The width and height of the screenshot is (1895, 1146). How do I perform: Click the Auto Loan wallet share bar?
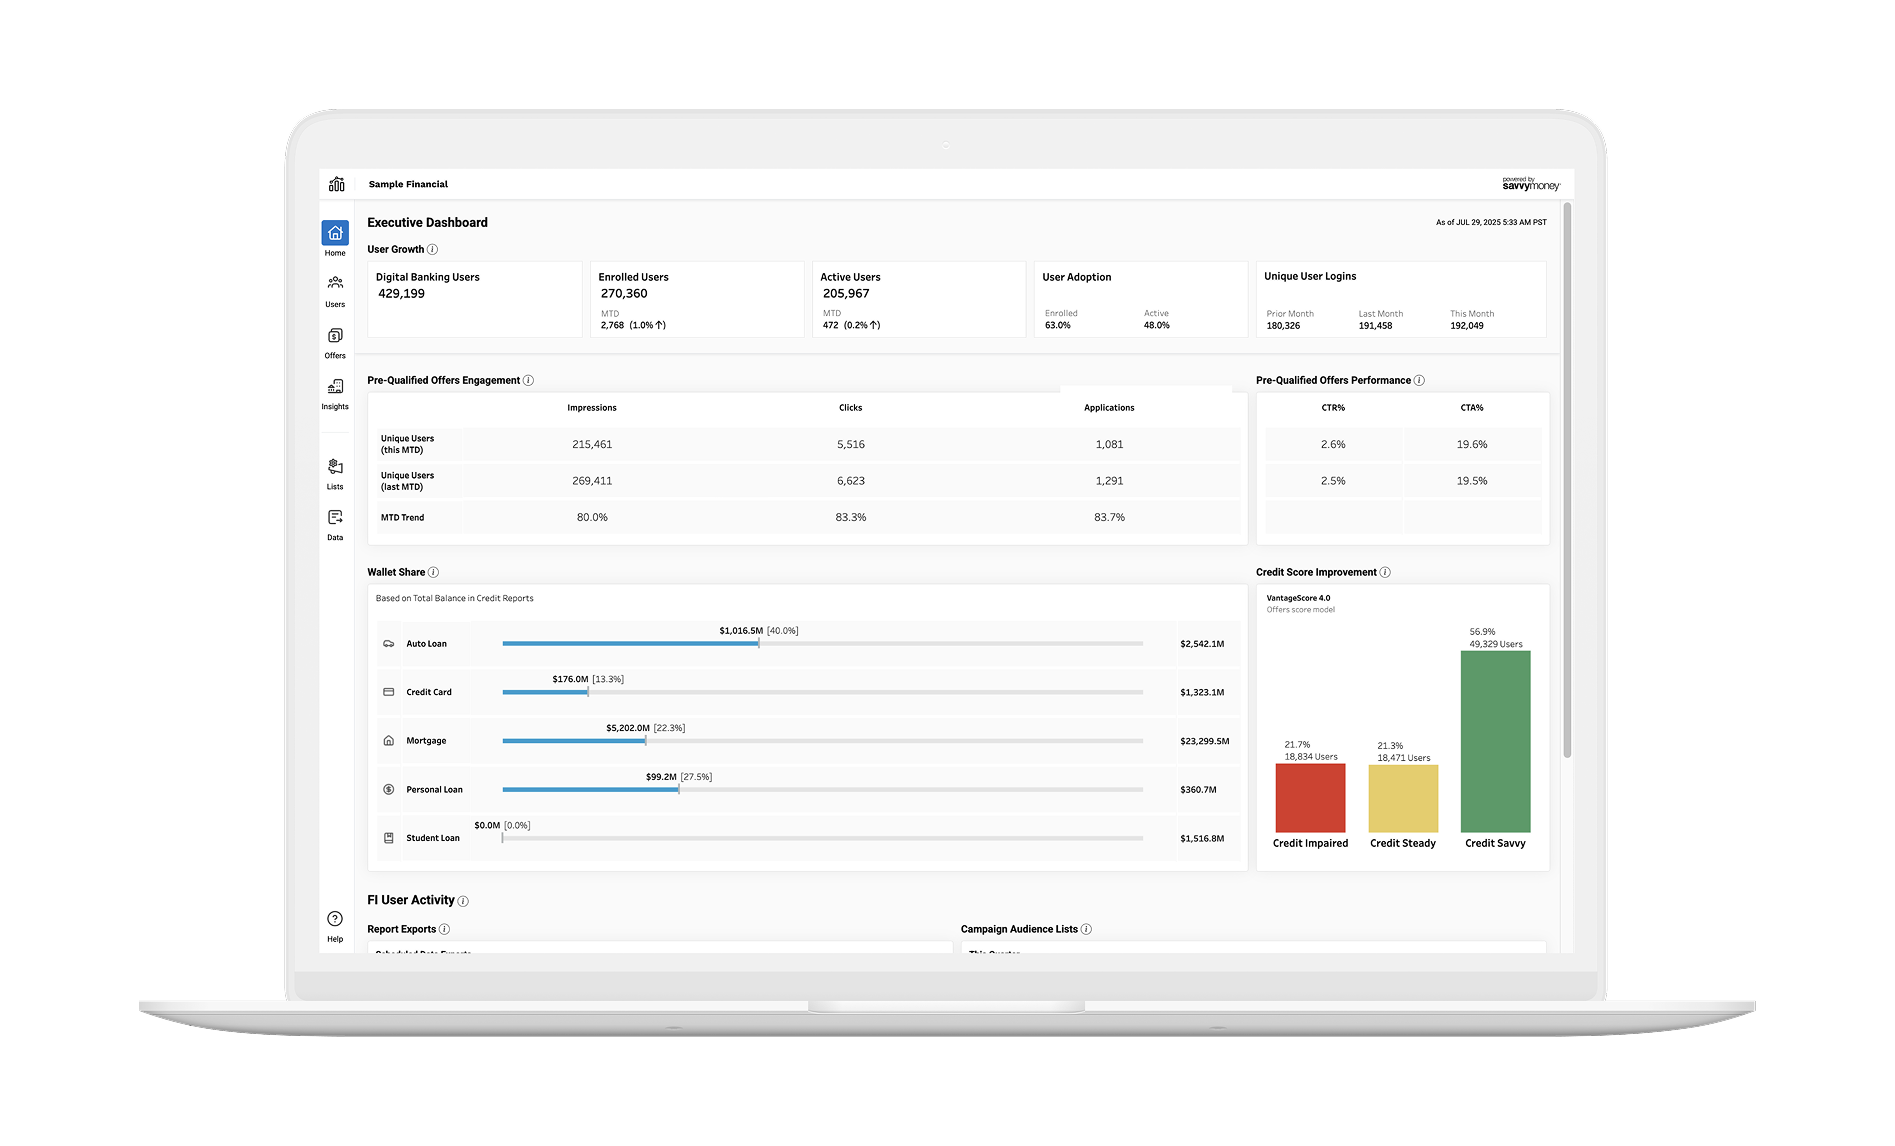click(630, 644)
